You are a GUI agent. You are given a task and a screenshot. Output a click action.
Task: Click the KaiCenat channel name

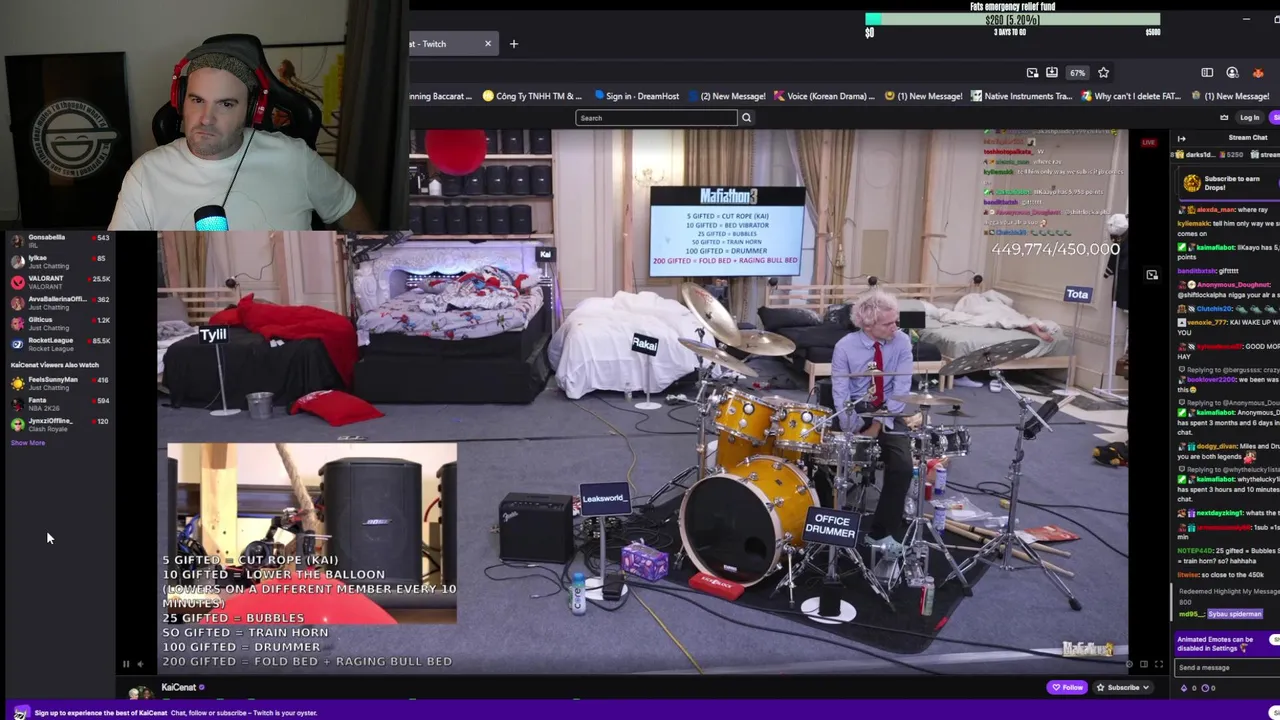click(x=179, y=687)
